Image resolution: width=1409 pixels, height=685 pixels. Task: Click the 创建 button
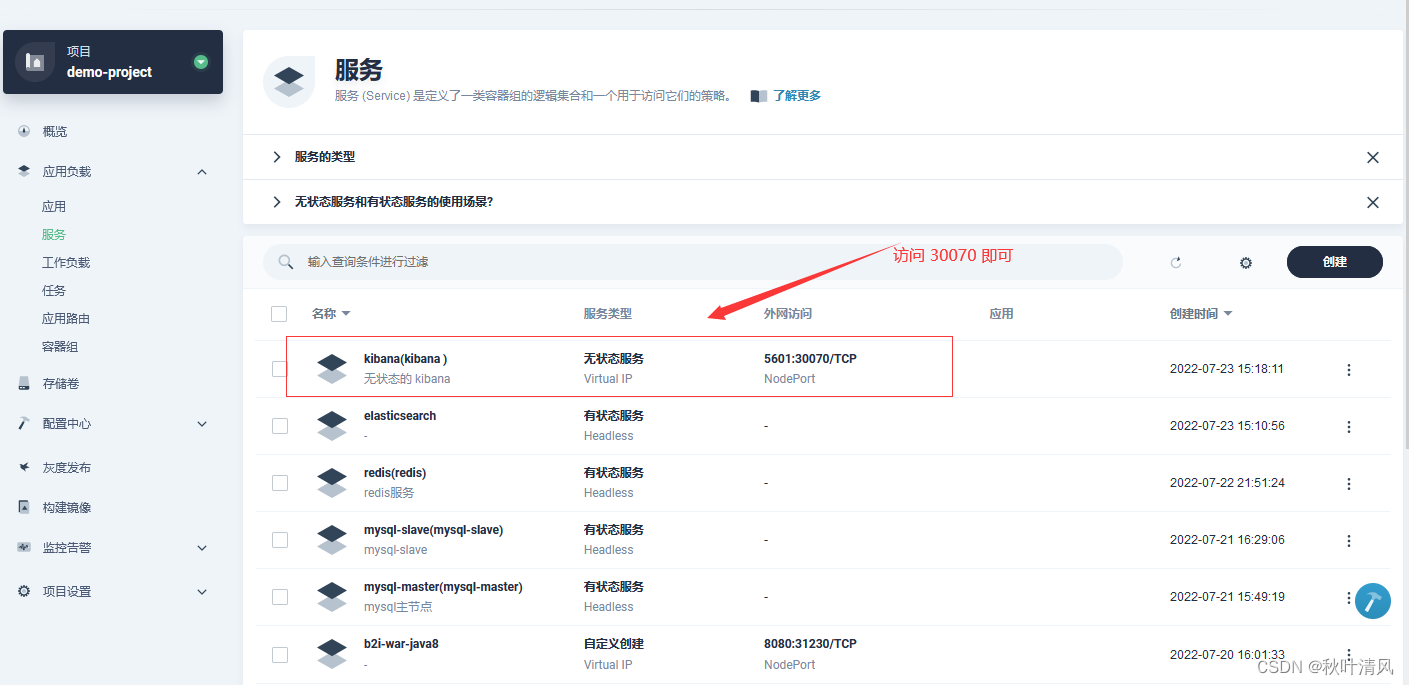[x=1334, y=262]
